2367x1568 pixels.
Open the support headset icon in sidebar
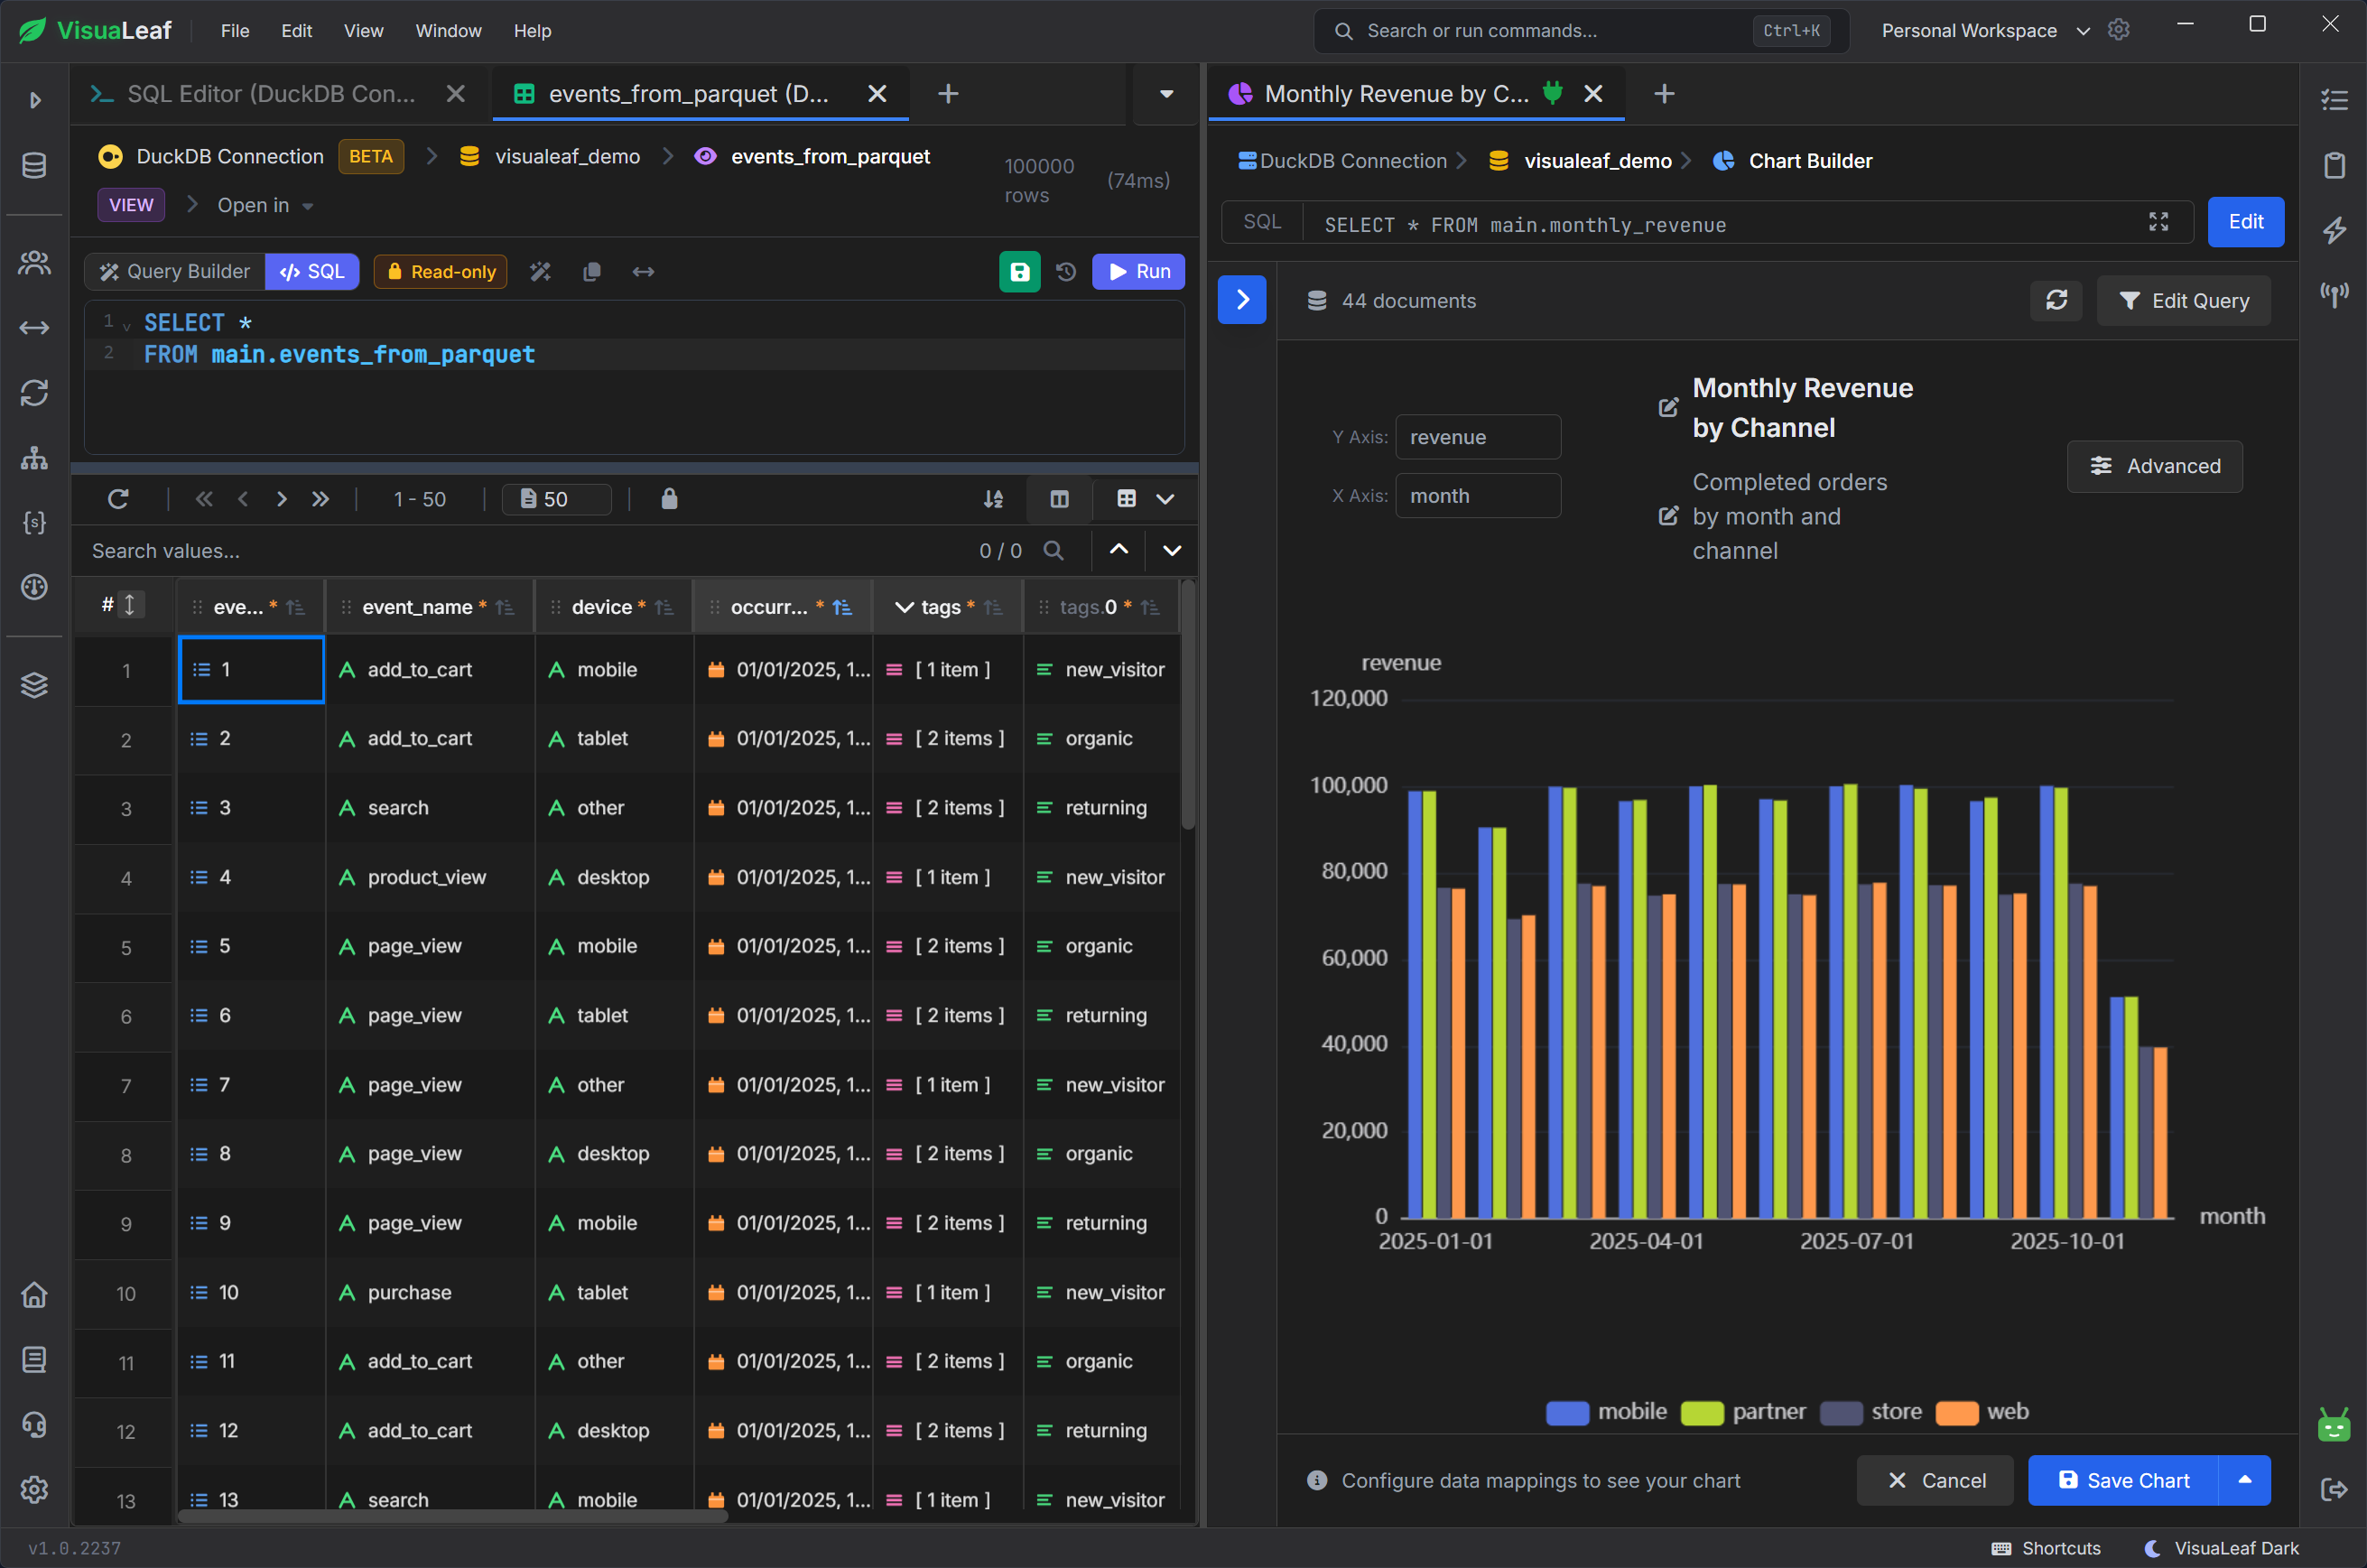pos(34,1424)
